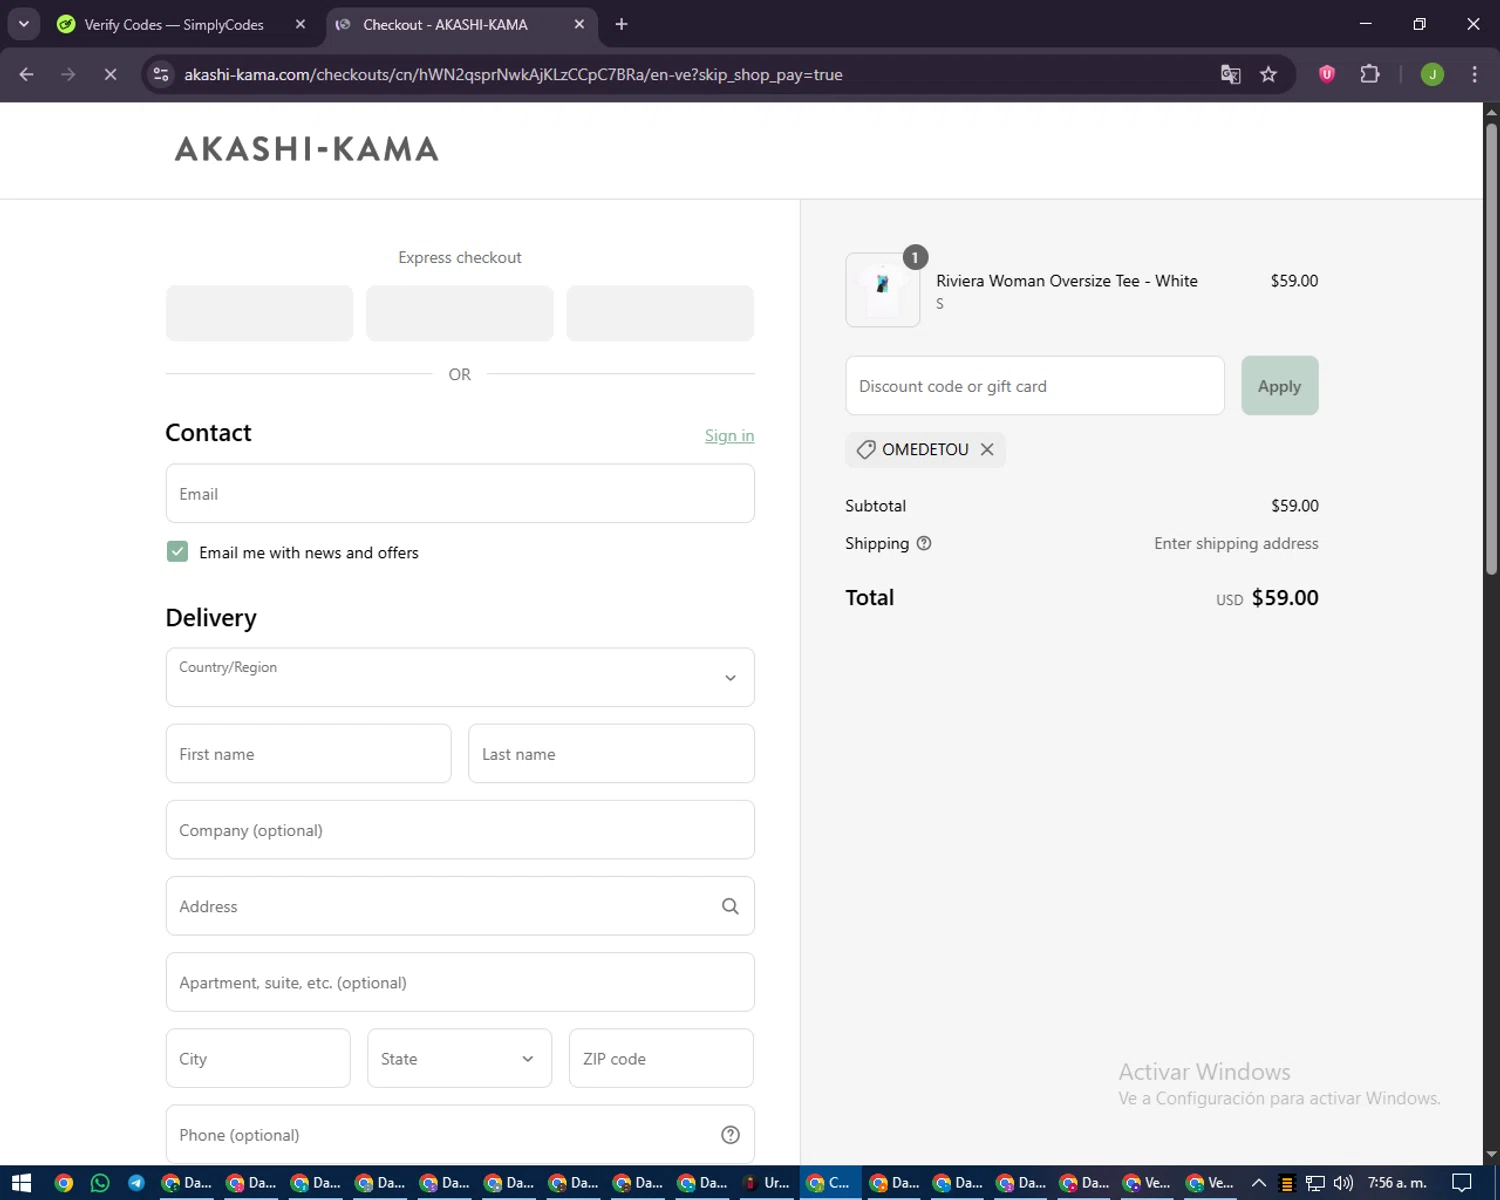
Task: Click the Address input field
Action: pos(460,906)
